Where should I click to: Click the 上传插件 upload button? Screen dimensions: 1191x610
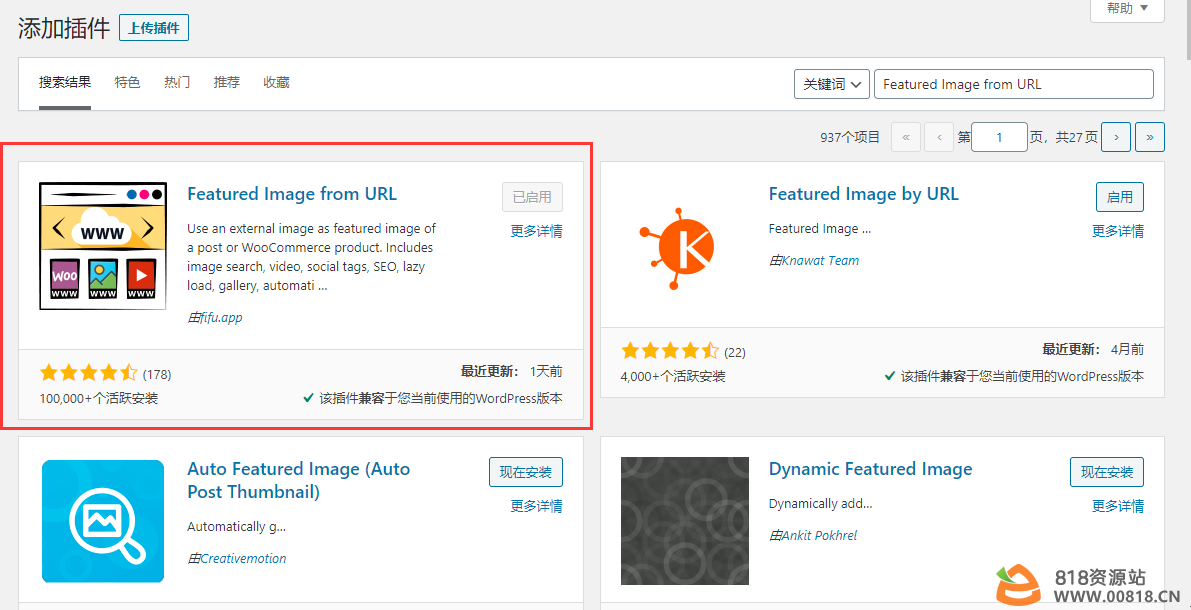click(154, 28)
